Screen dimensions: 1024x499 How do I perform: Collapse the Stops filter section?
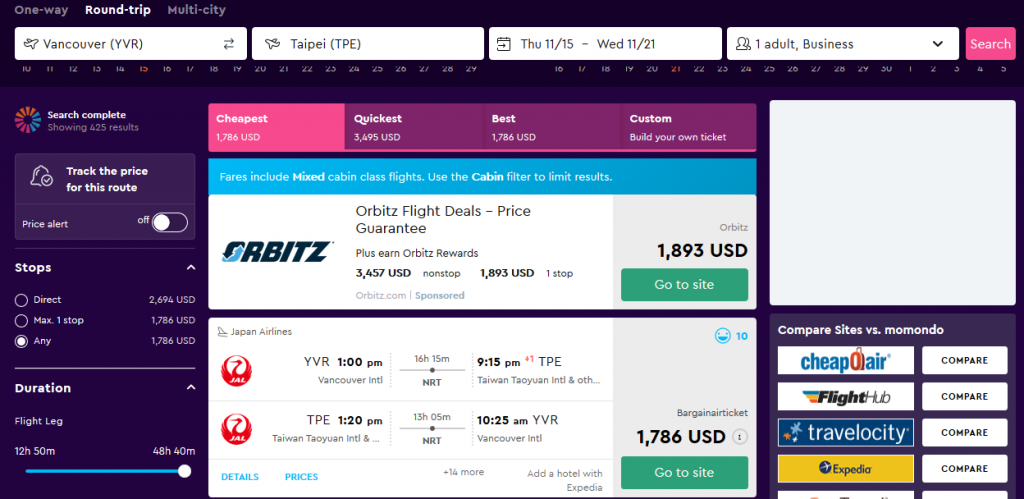pos(191,267)
